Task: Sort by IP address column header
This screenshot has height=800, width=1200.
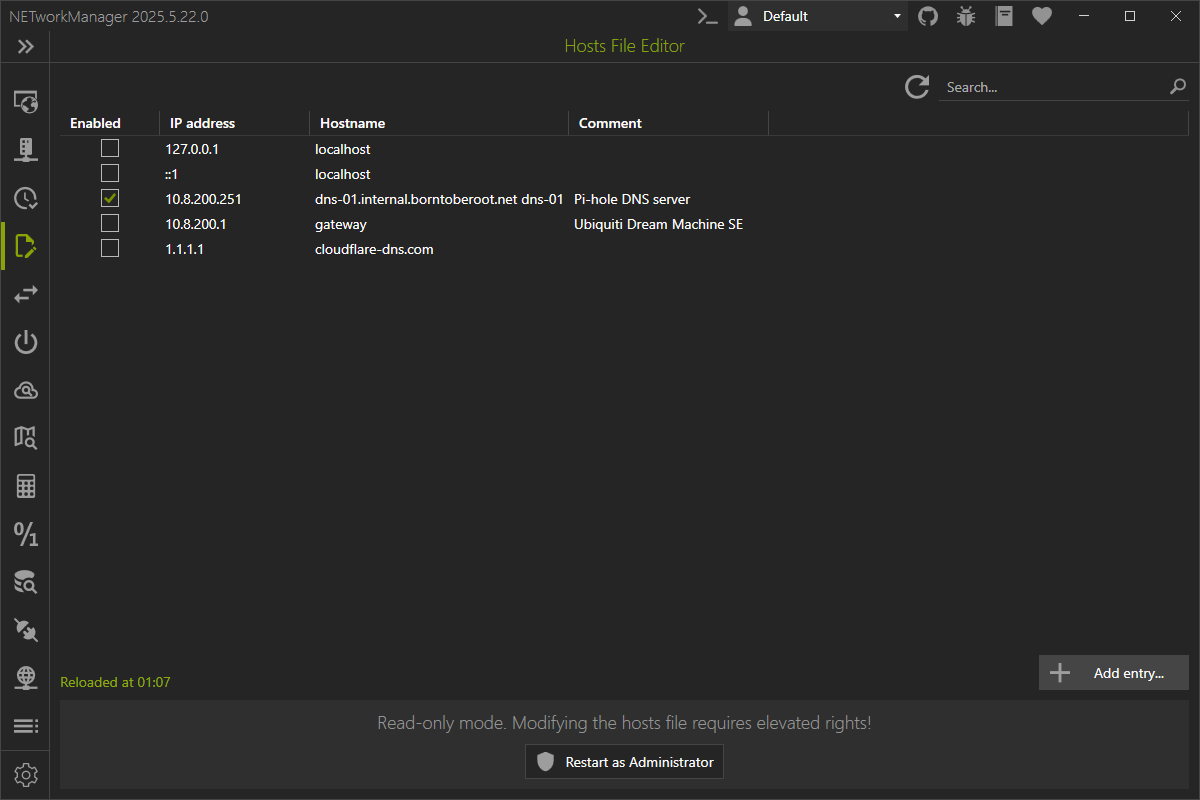Action: pyautogui.click(x=203, y=123)
